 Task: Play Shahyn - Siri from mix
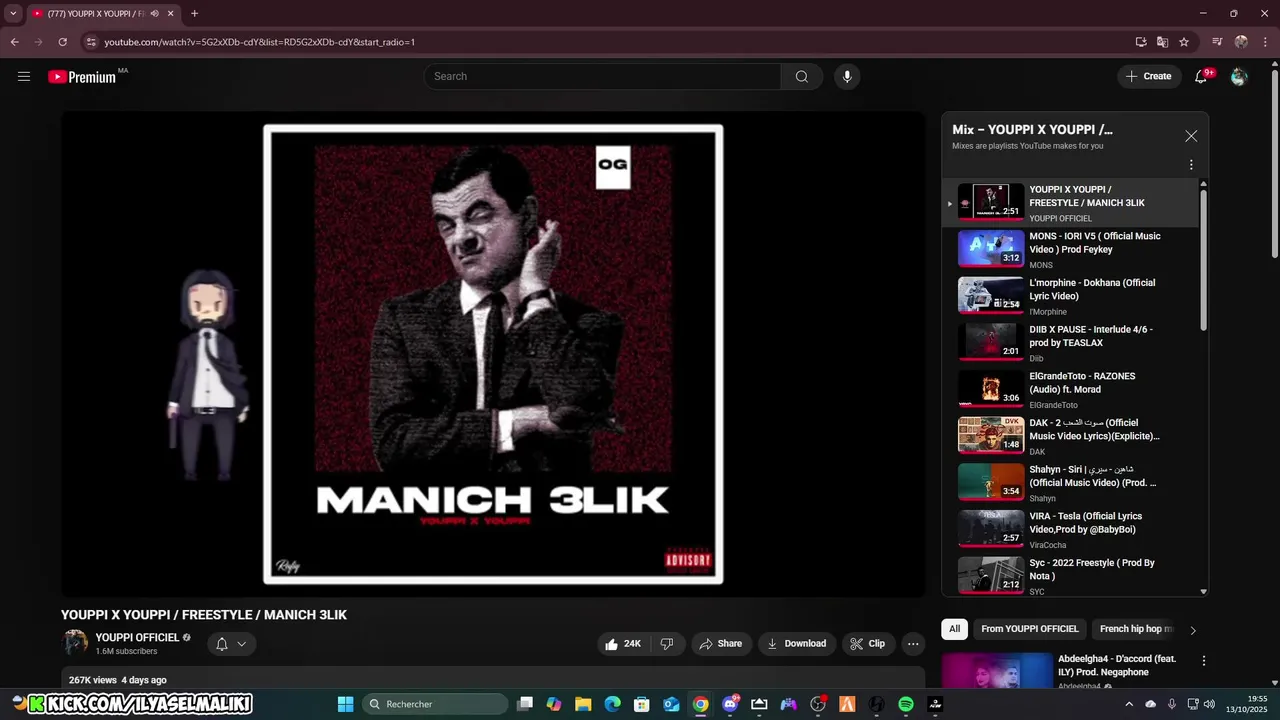[1069, 483]
